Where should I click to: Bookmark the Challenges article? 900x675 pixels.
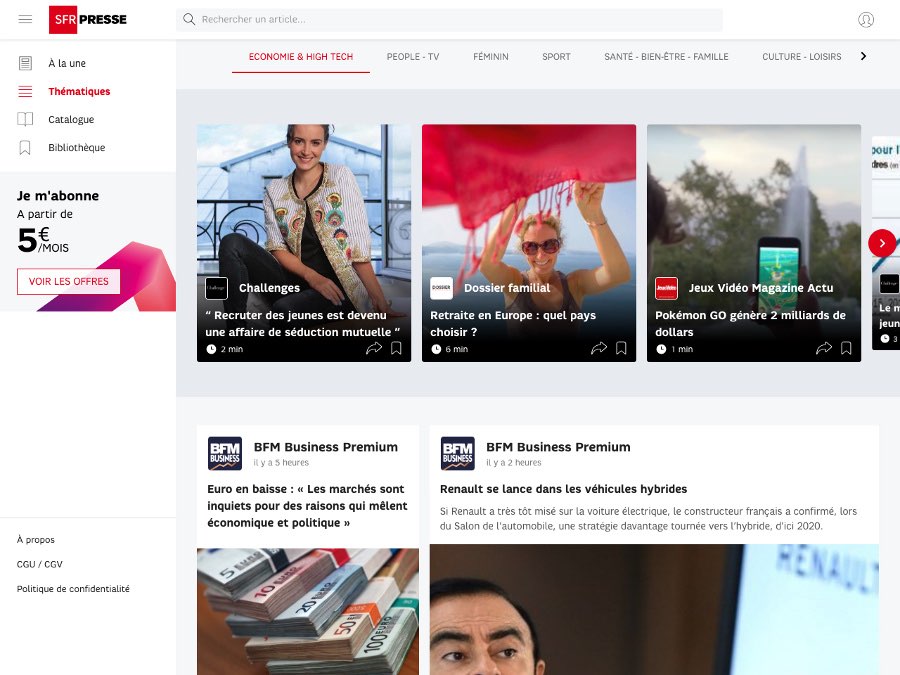click(397, 348)
